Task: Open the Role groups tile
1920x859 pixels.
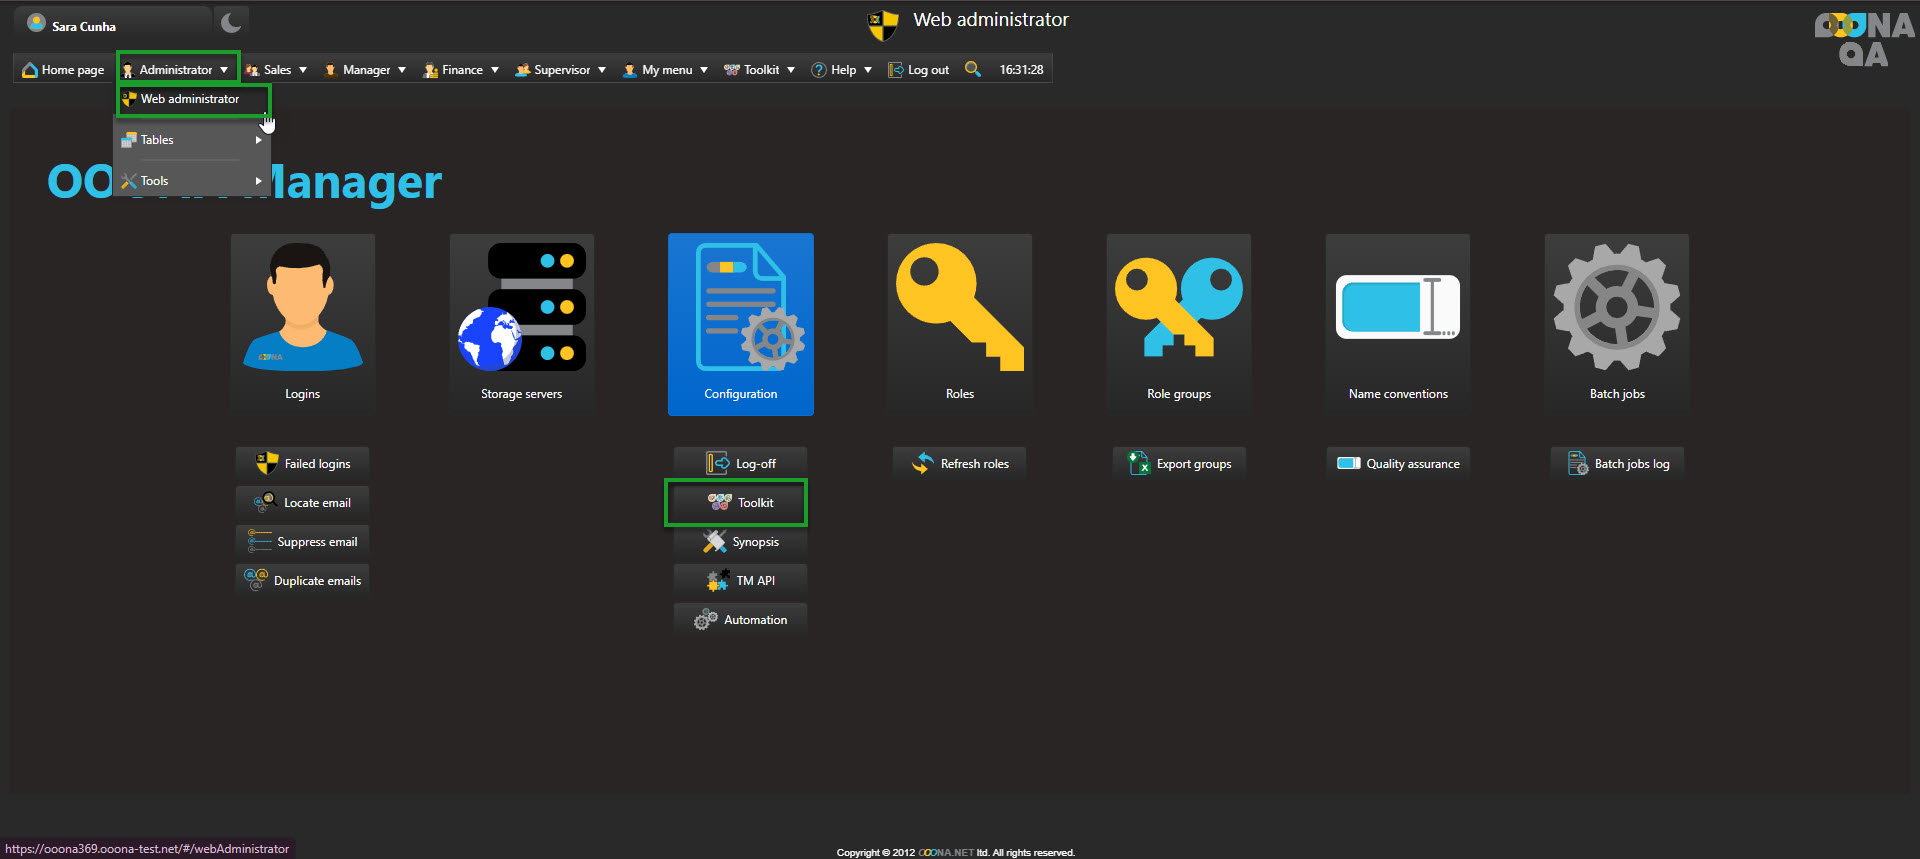Action: [1178, 323]
